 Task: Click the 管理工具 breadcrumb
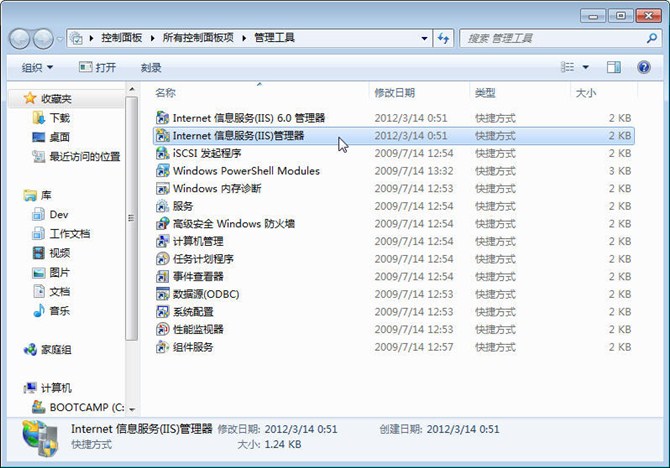[x=274, y=38]
